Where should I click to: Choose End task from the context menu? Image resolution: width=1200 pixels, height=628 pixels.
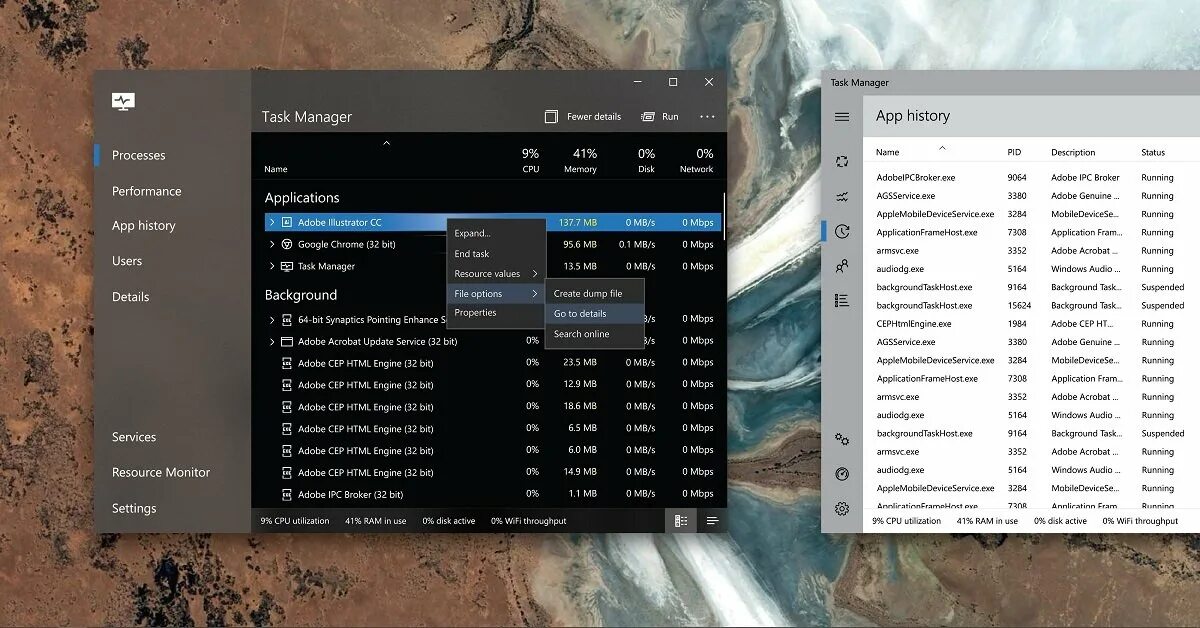point(496,254)
